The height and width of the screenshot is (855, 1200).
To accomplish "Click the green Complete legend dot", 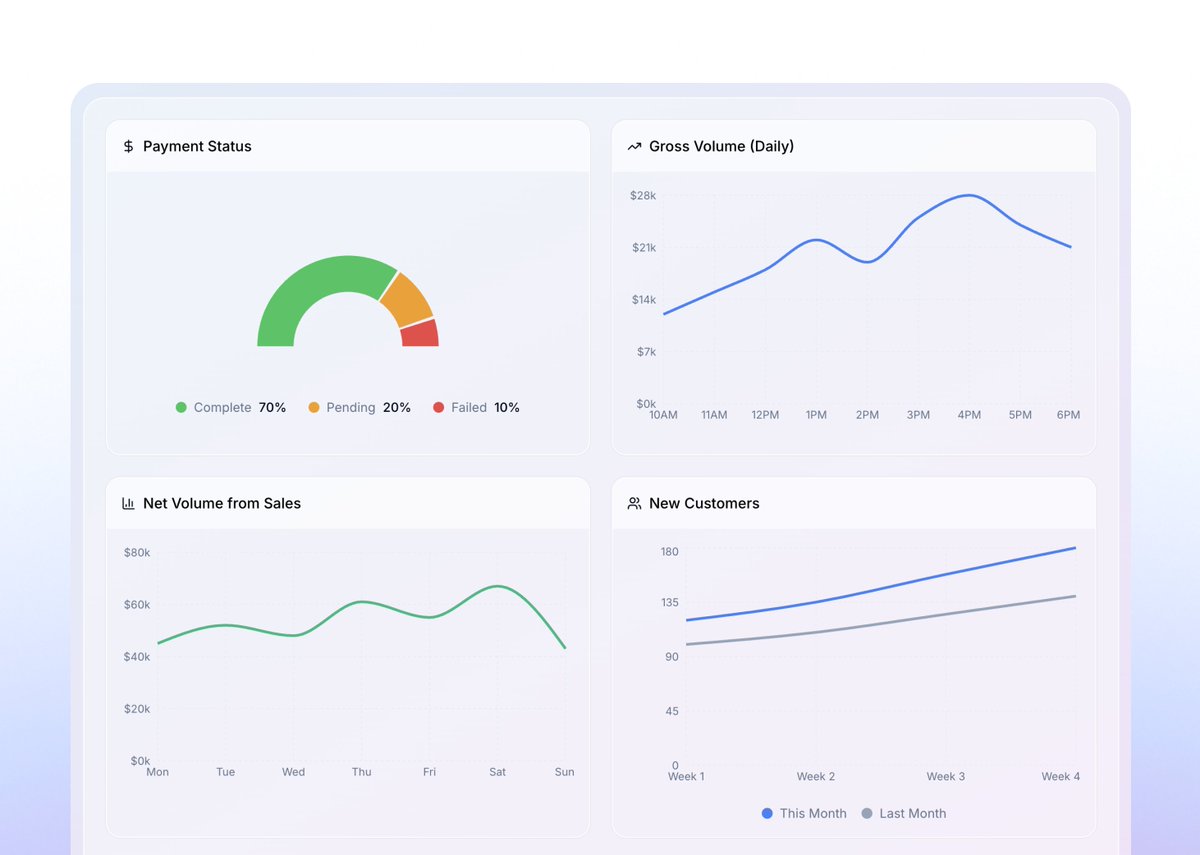I will tap(181, 408).
